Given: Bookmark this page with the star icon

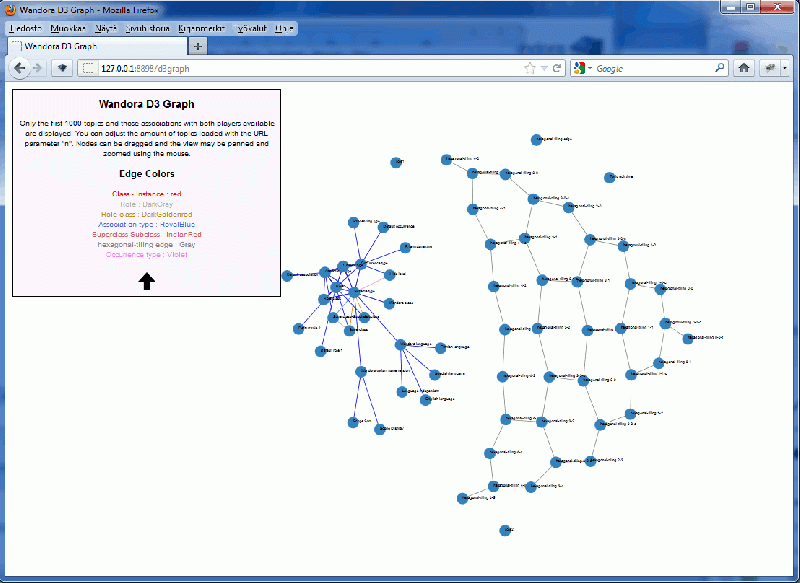Looking at the screenshot, I should point(530,69).
